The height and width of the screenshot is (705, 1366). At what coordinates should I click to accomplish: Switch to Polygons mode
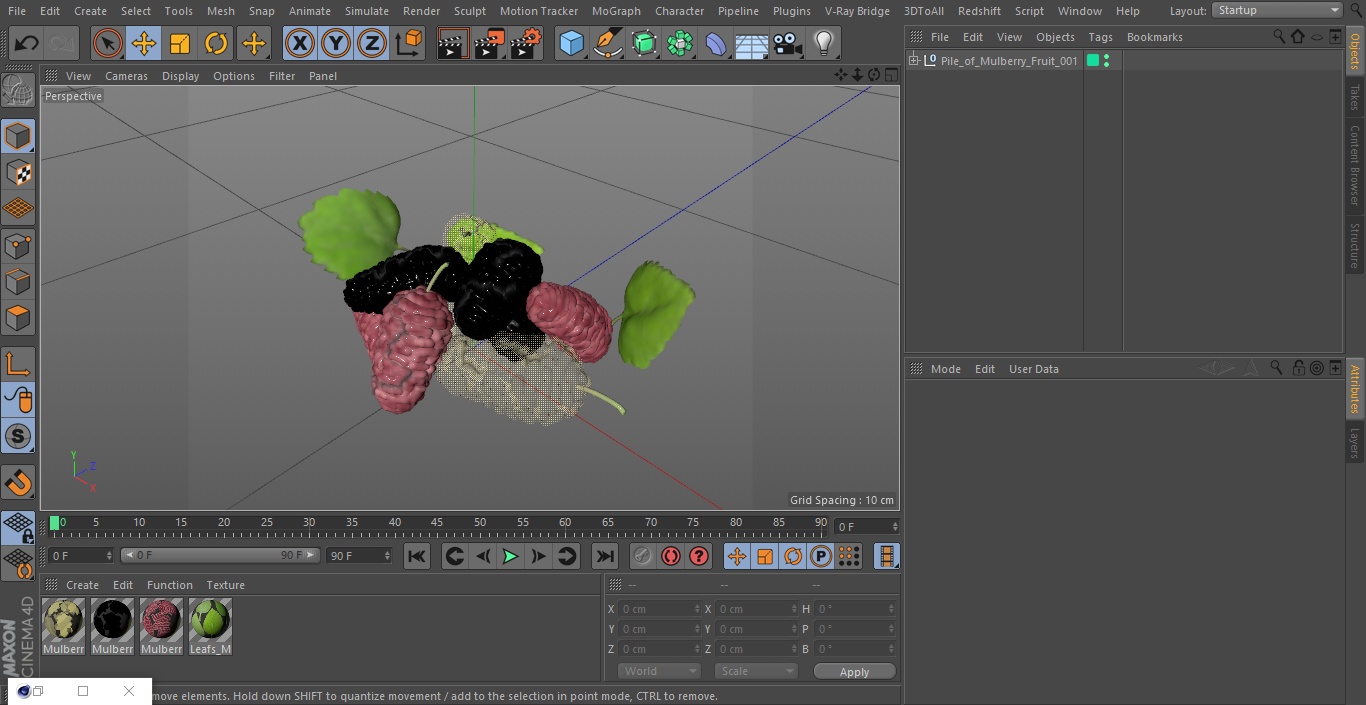click(18, 319)
